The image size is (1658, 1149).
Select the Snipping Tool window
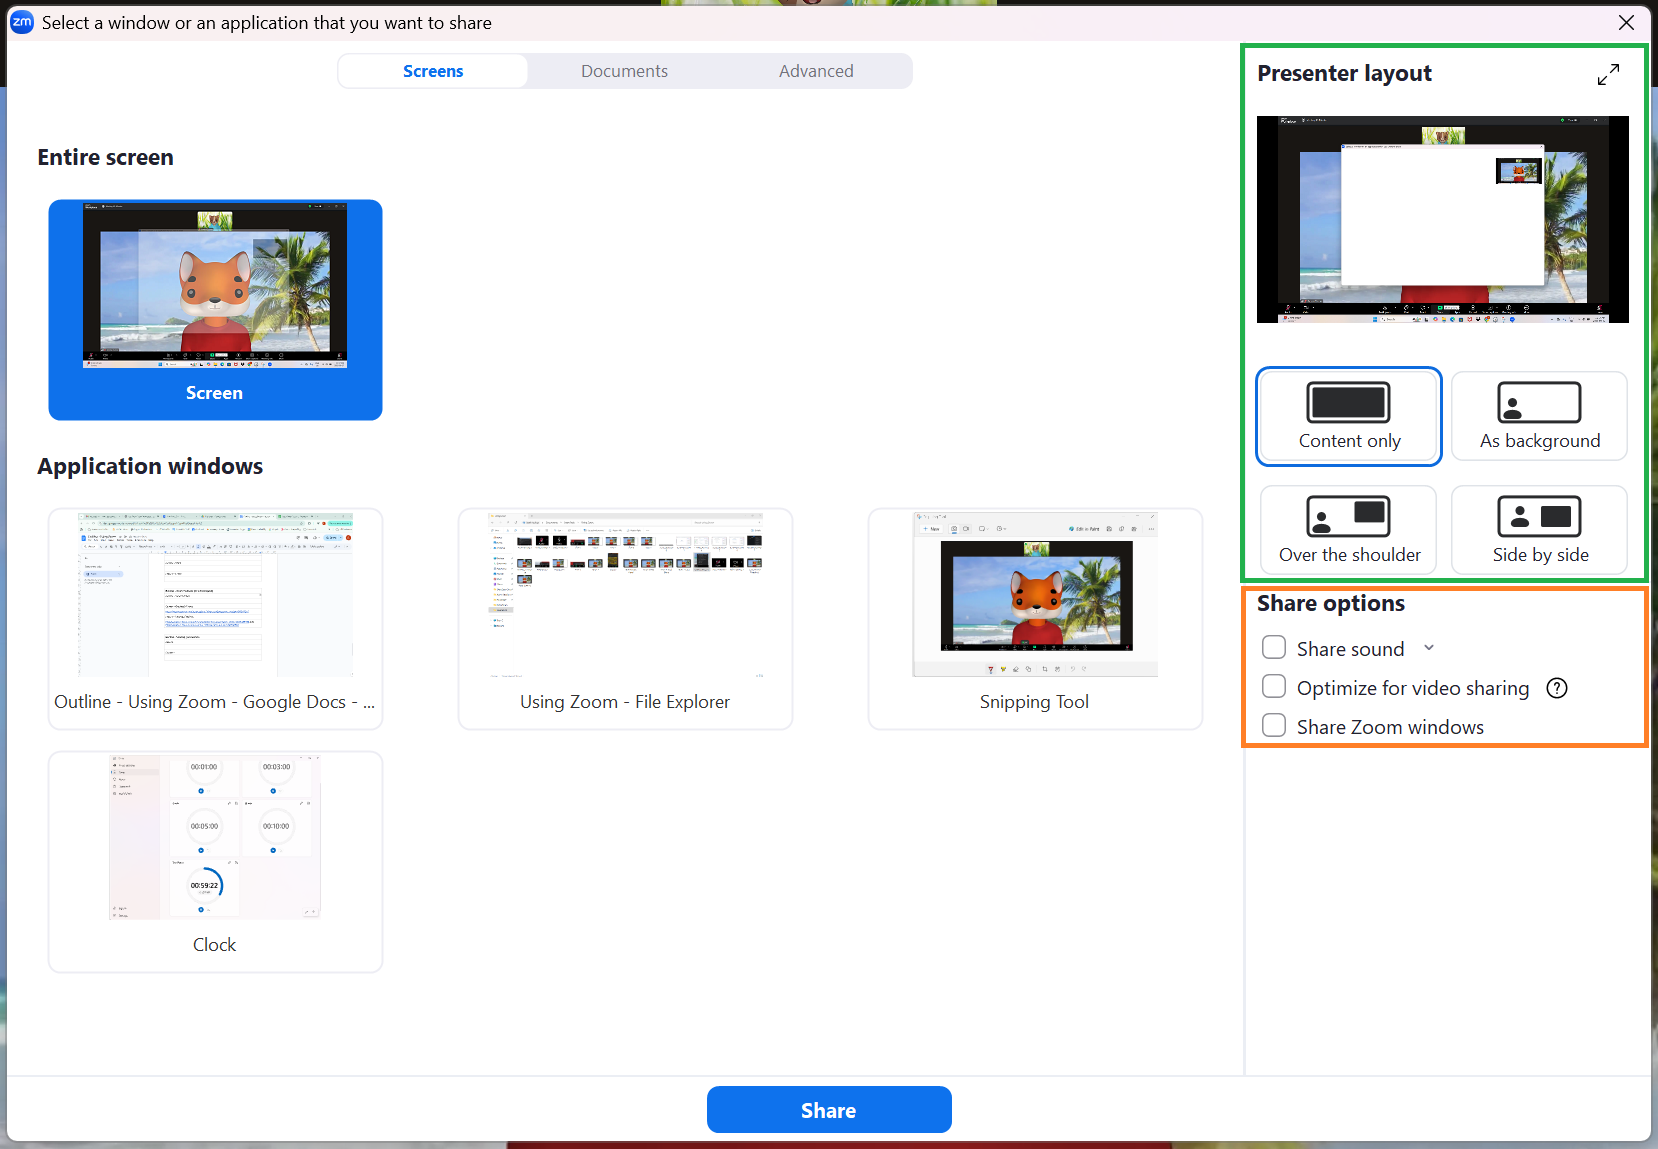click(x=1035, y=619)
